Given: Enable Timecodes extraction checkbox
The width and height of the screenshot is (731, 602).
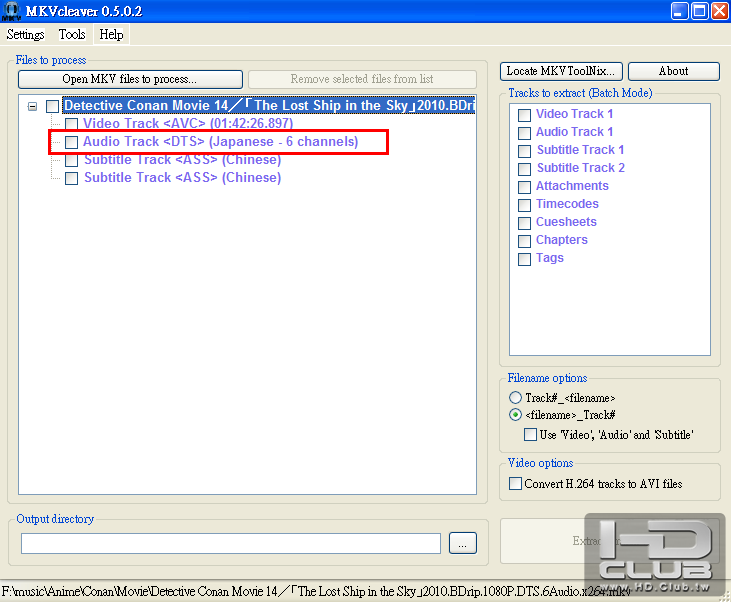Looking at the screenshot, I should click(x=524, y=205).
